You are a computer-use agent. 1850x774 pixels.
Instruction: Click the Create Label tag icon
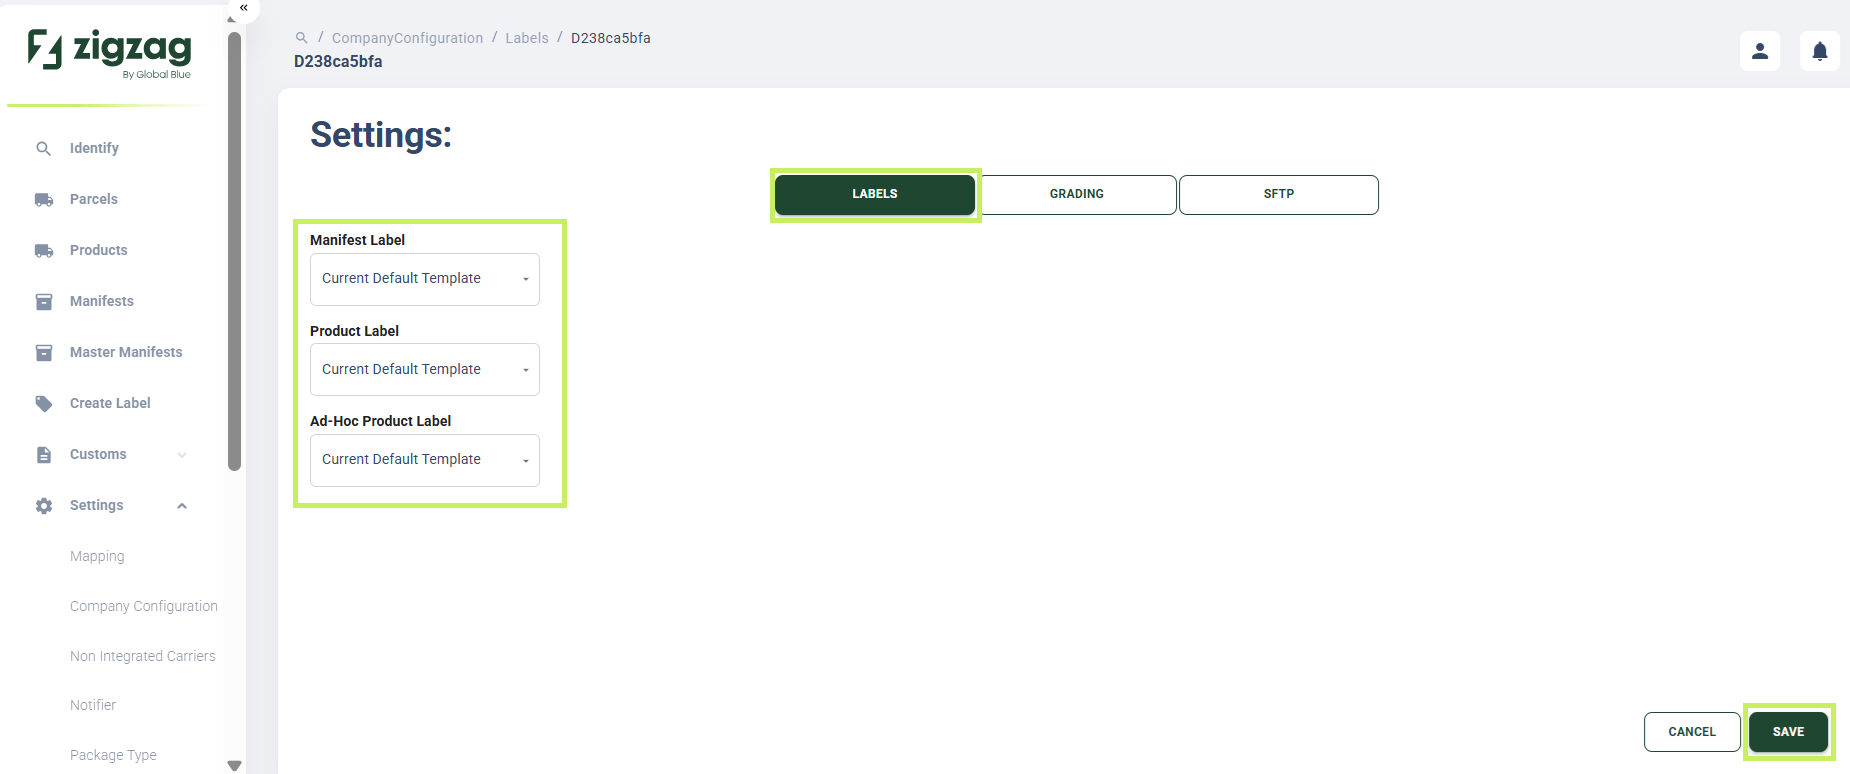tap(44, 403)
